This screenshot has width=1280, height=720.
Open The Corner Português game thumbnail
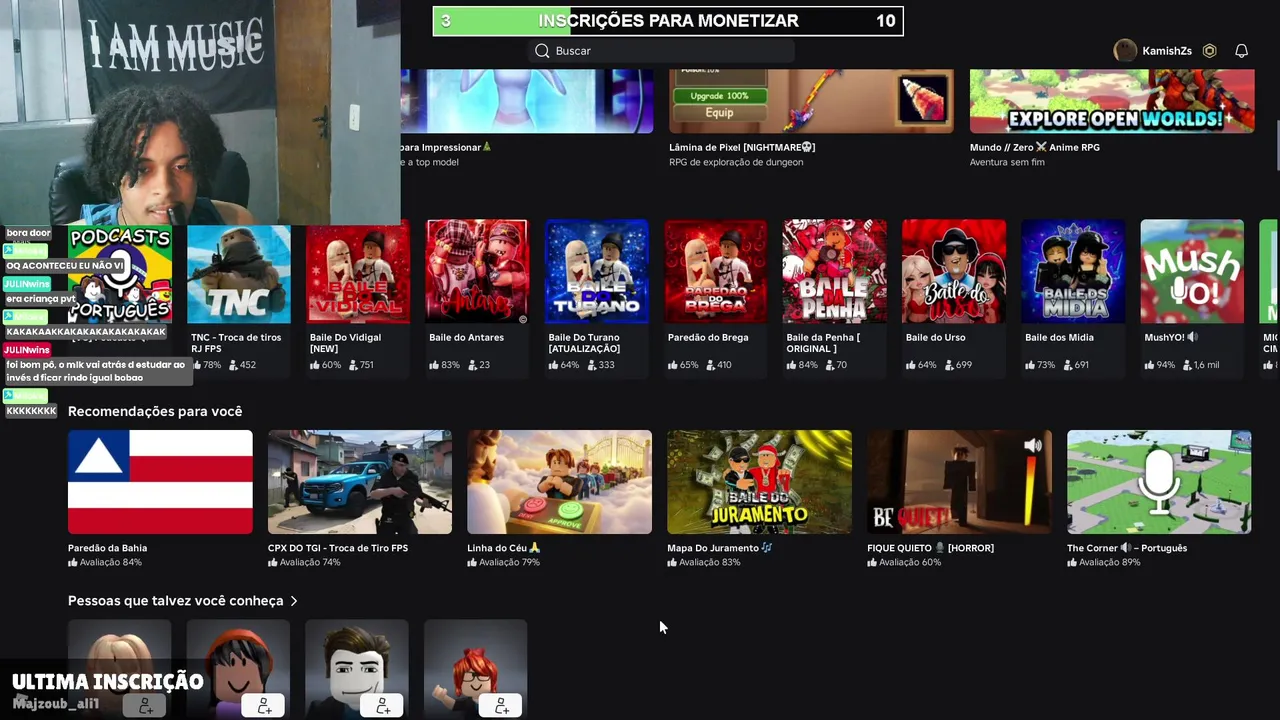[1159, 482]
